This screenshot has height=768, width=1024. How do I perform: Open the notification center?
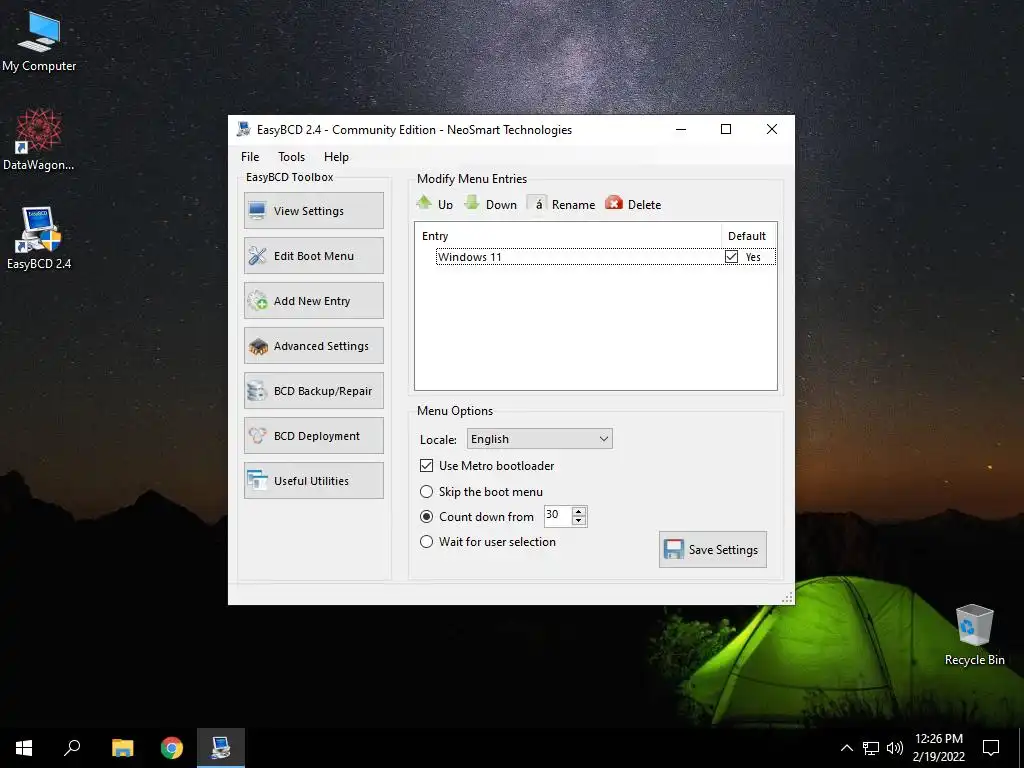991,748
